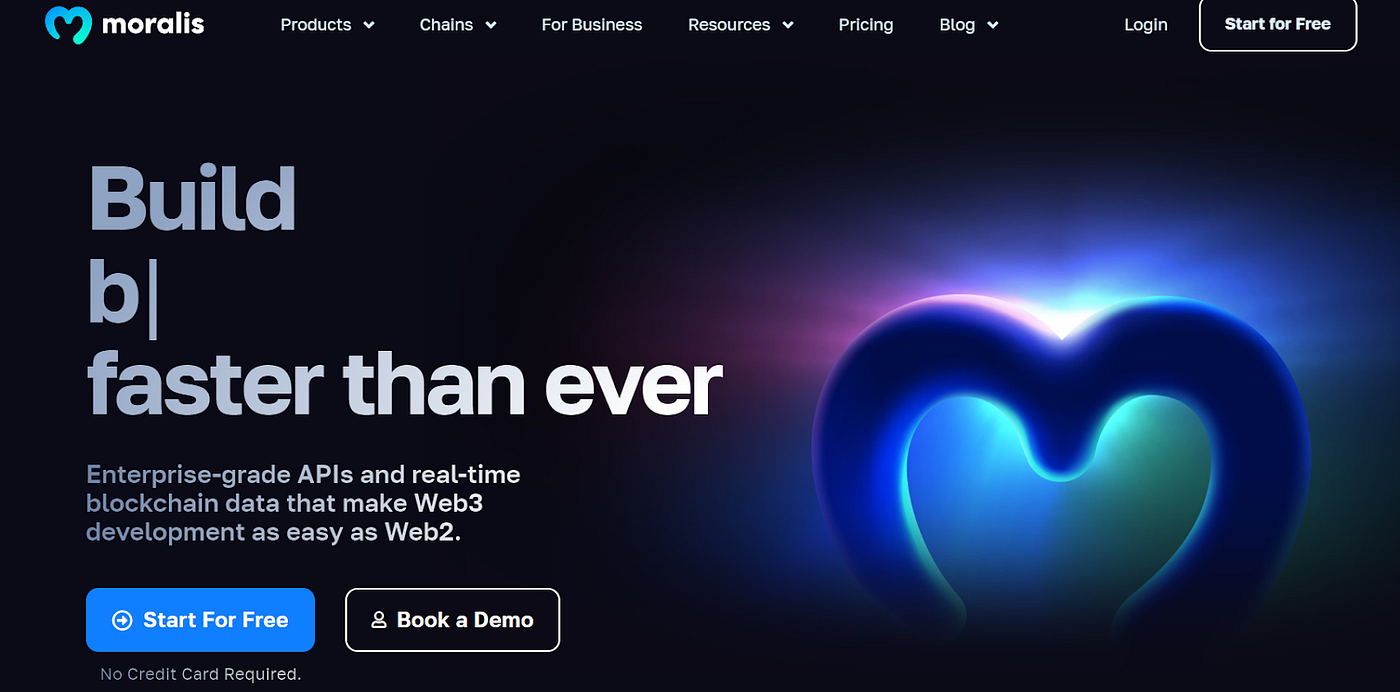This screenshot has height=692, width=1400.
Task: Expand the Chains dropdown chevron
Action: (491, 25)
